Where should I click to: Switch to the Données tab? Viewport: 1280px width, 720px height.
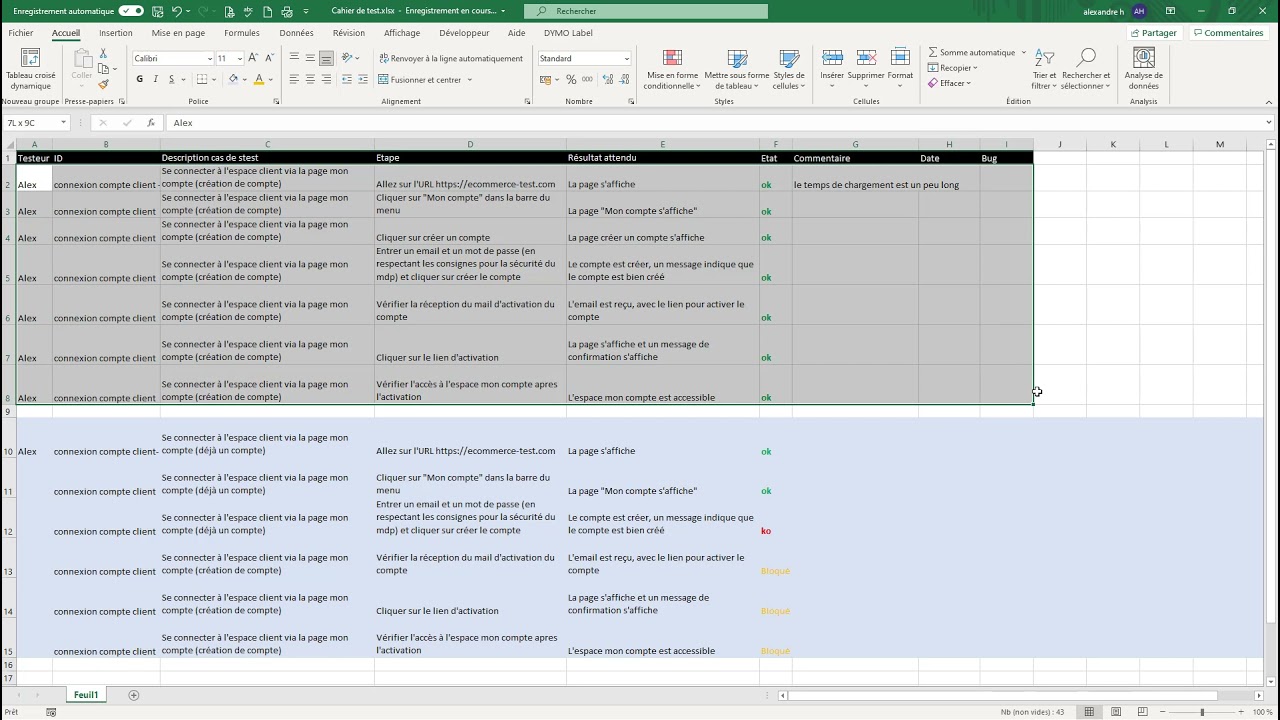(x=296, y=33)
